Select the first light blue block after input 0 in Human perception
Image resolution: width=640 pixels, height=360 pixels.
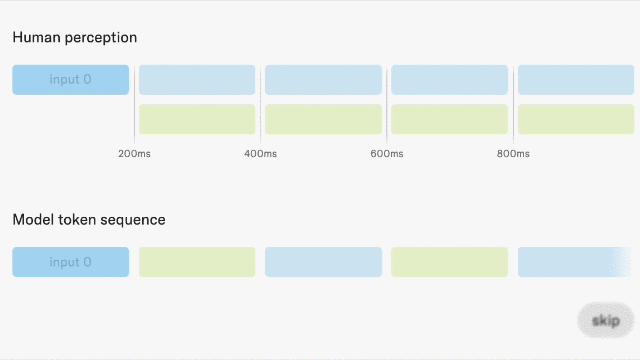click(x=197, y=80)
